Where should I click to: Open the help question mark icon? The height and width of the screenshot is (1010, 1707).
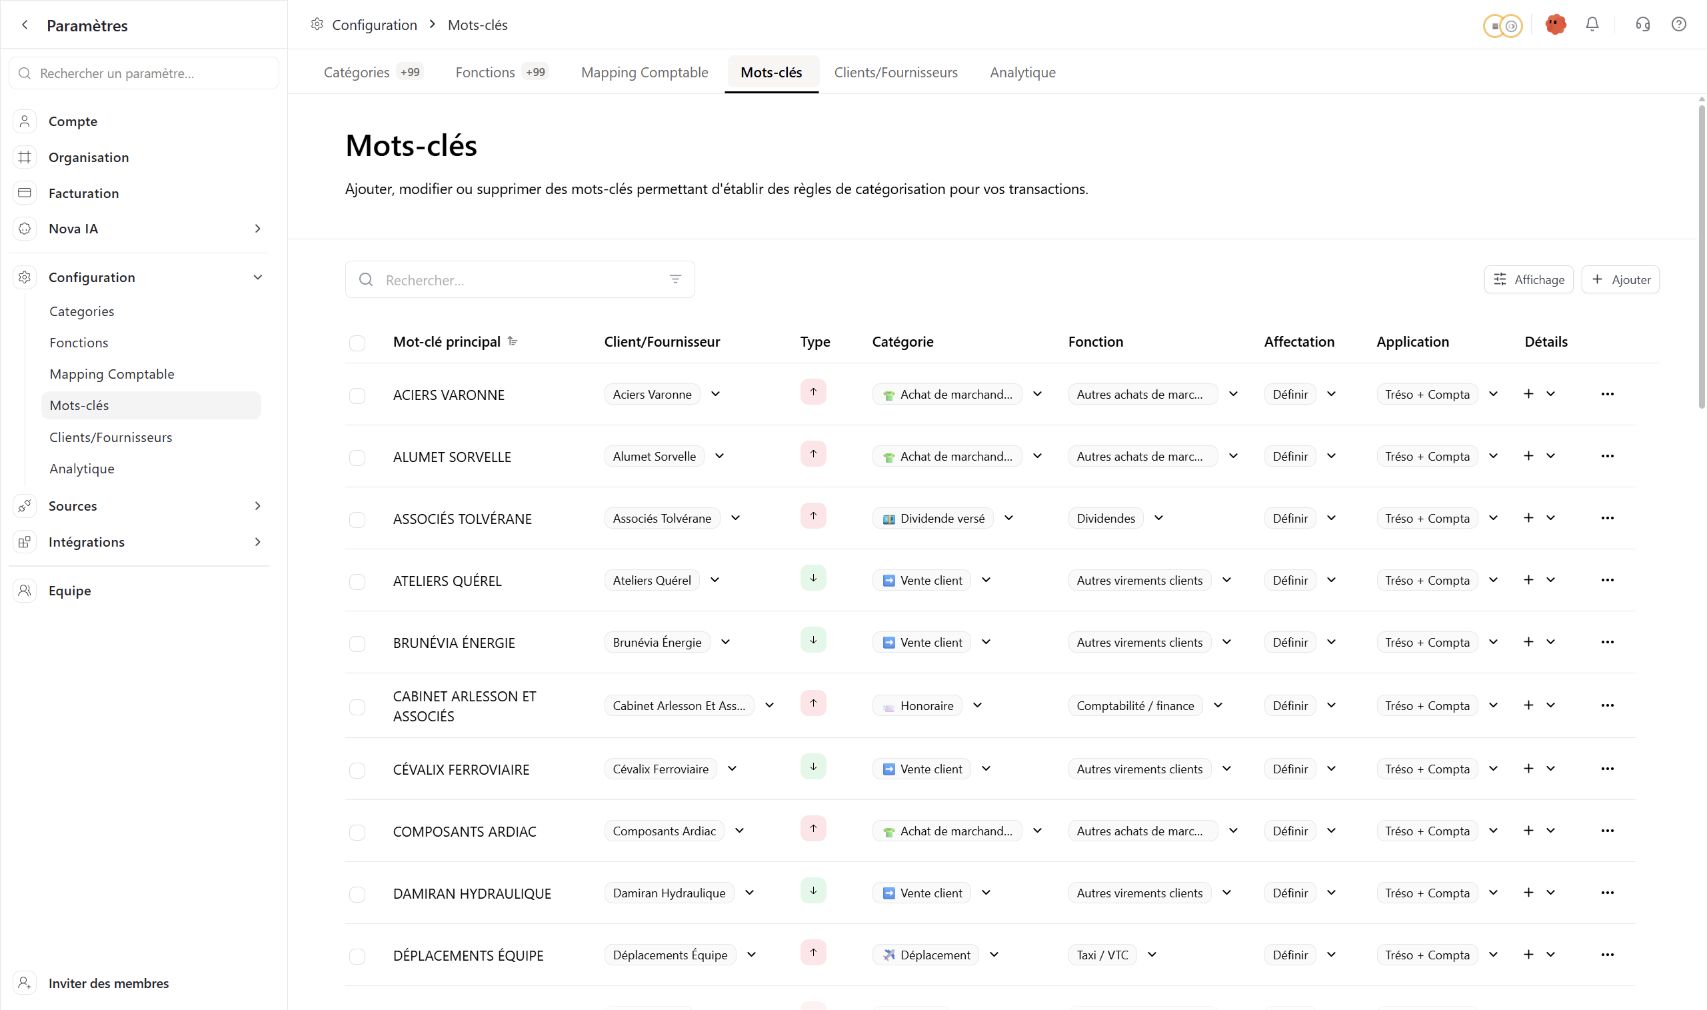click(1679, 24)
